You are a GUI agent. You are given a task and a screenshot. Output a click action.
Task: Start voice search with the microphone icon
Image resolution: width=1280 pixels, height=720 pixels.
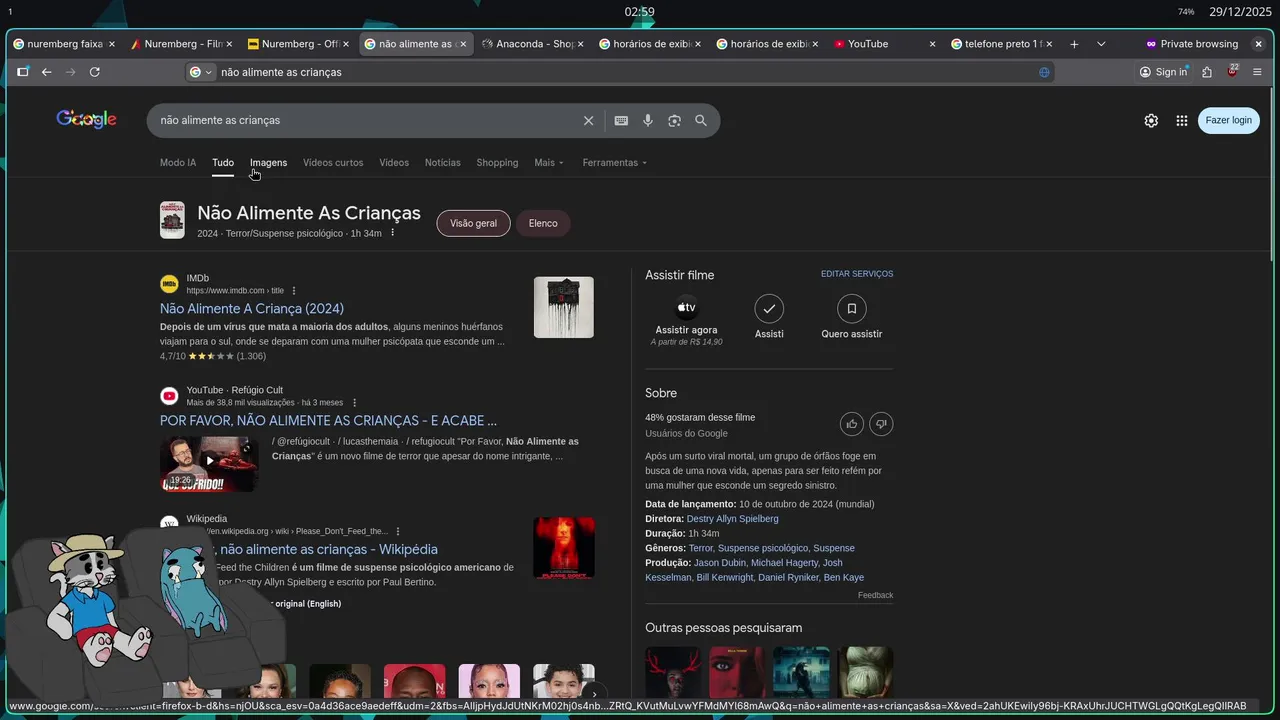[x=648, y=120]
